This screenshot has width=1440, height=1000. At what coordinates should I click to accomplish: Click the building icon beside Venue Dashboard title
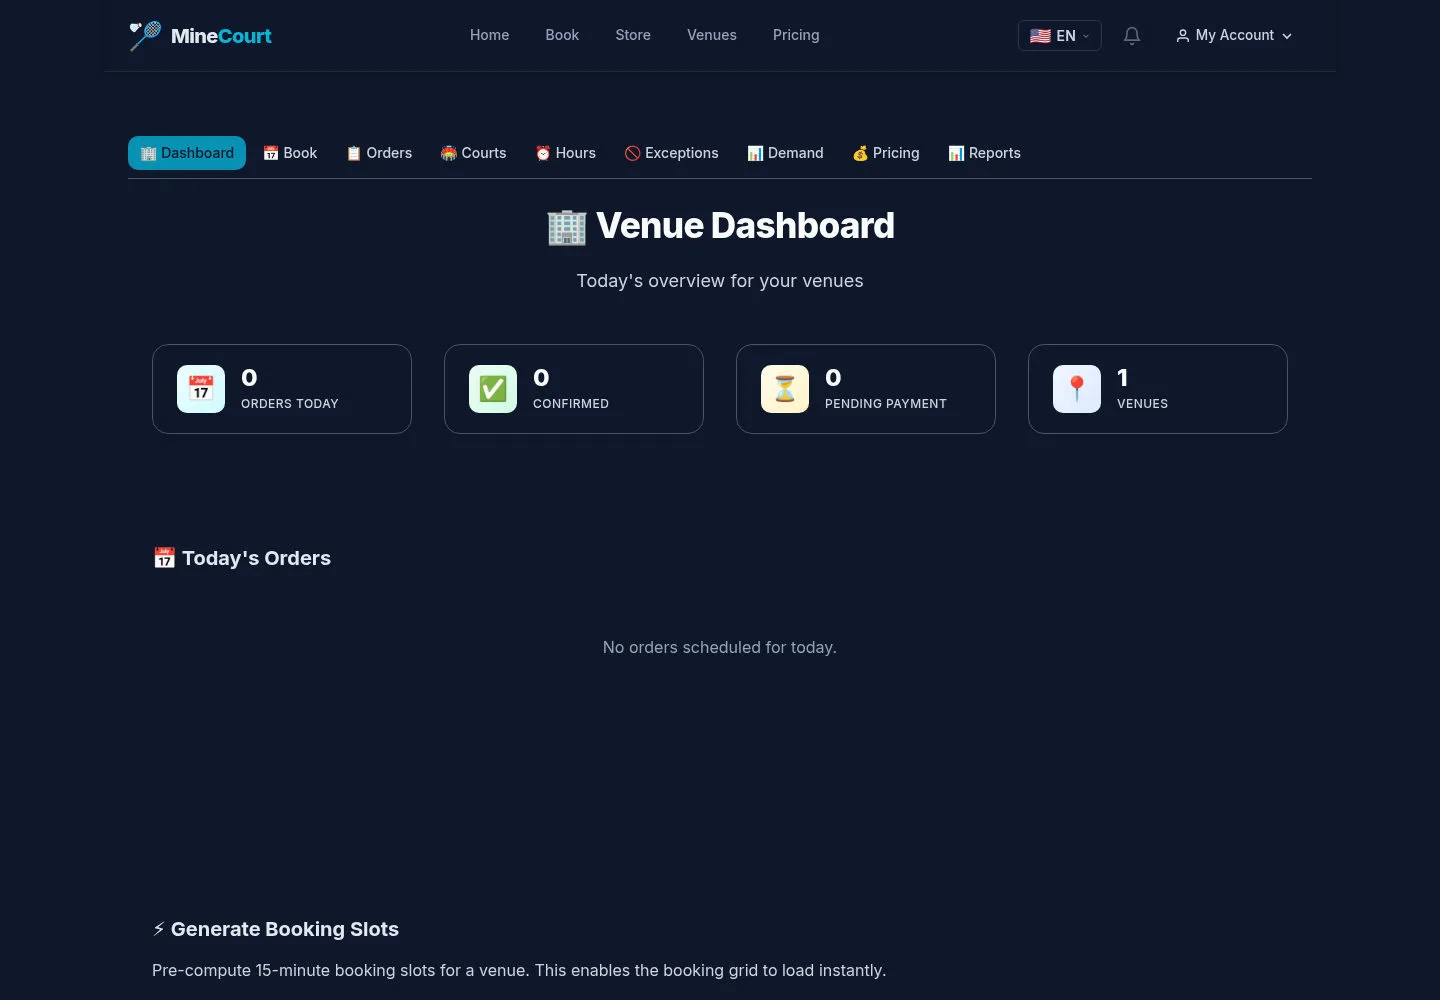567,227
